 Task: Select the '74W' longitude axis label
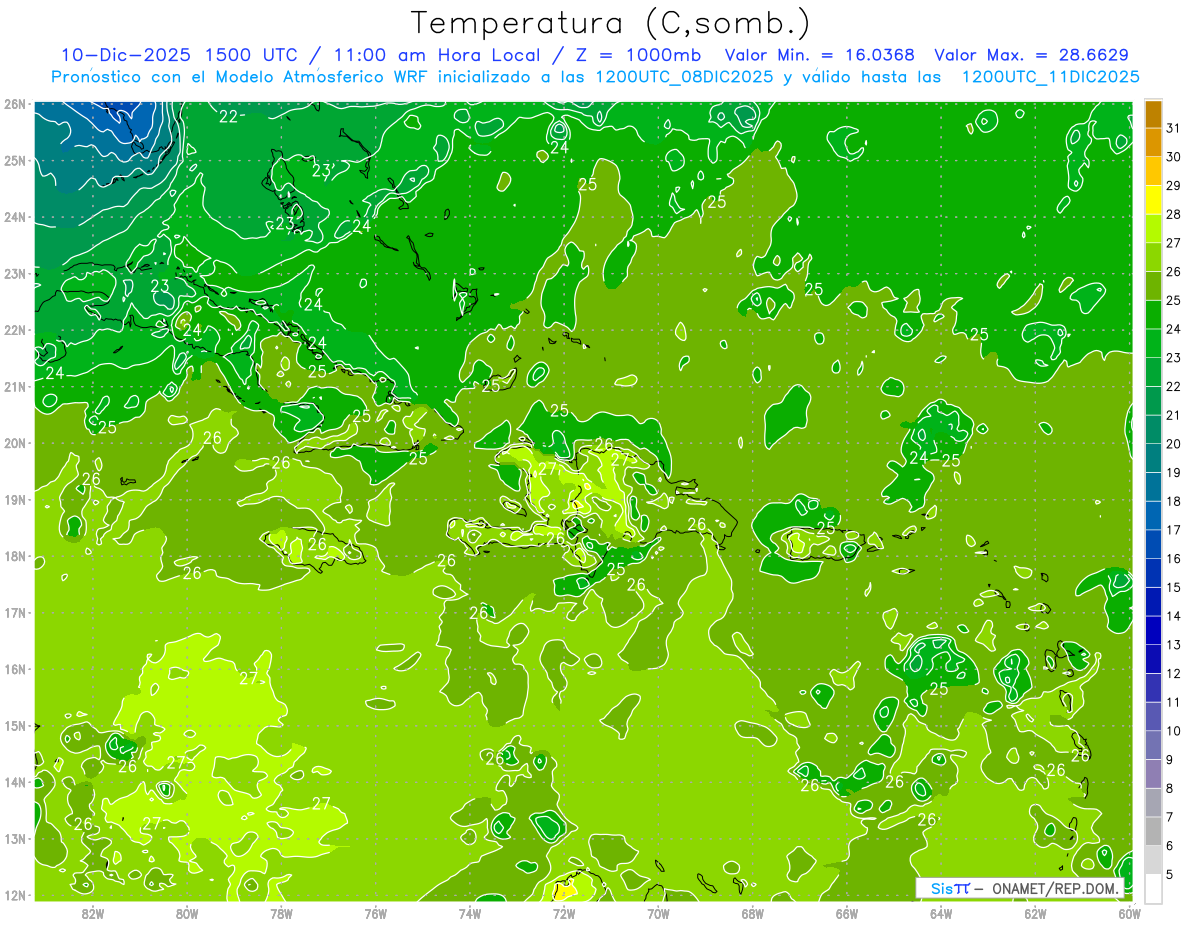tap(470, 913)
